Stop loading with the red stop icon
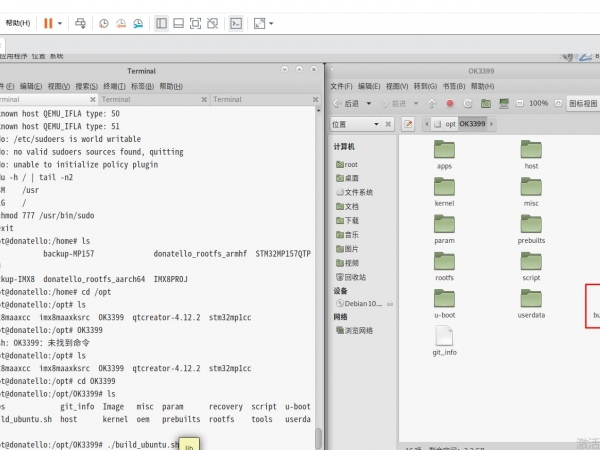The height and width of the screenshot is (450, 600). tap(450, 103)
